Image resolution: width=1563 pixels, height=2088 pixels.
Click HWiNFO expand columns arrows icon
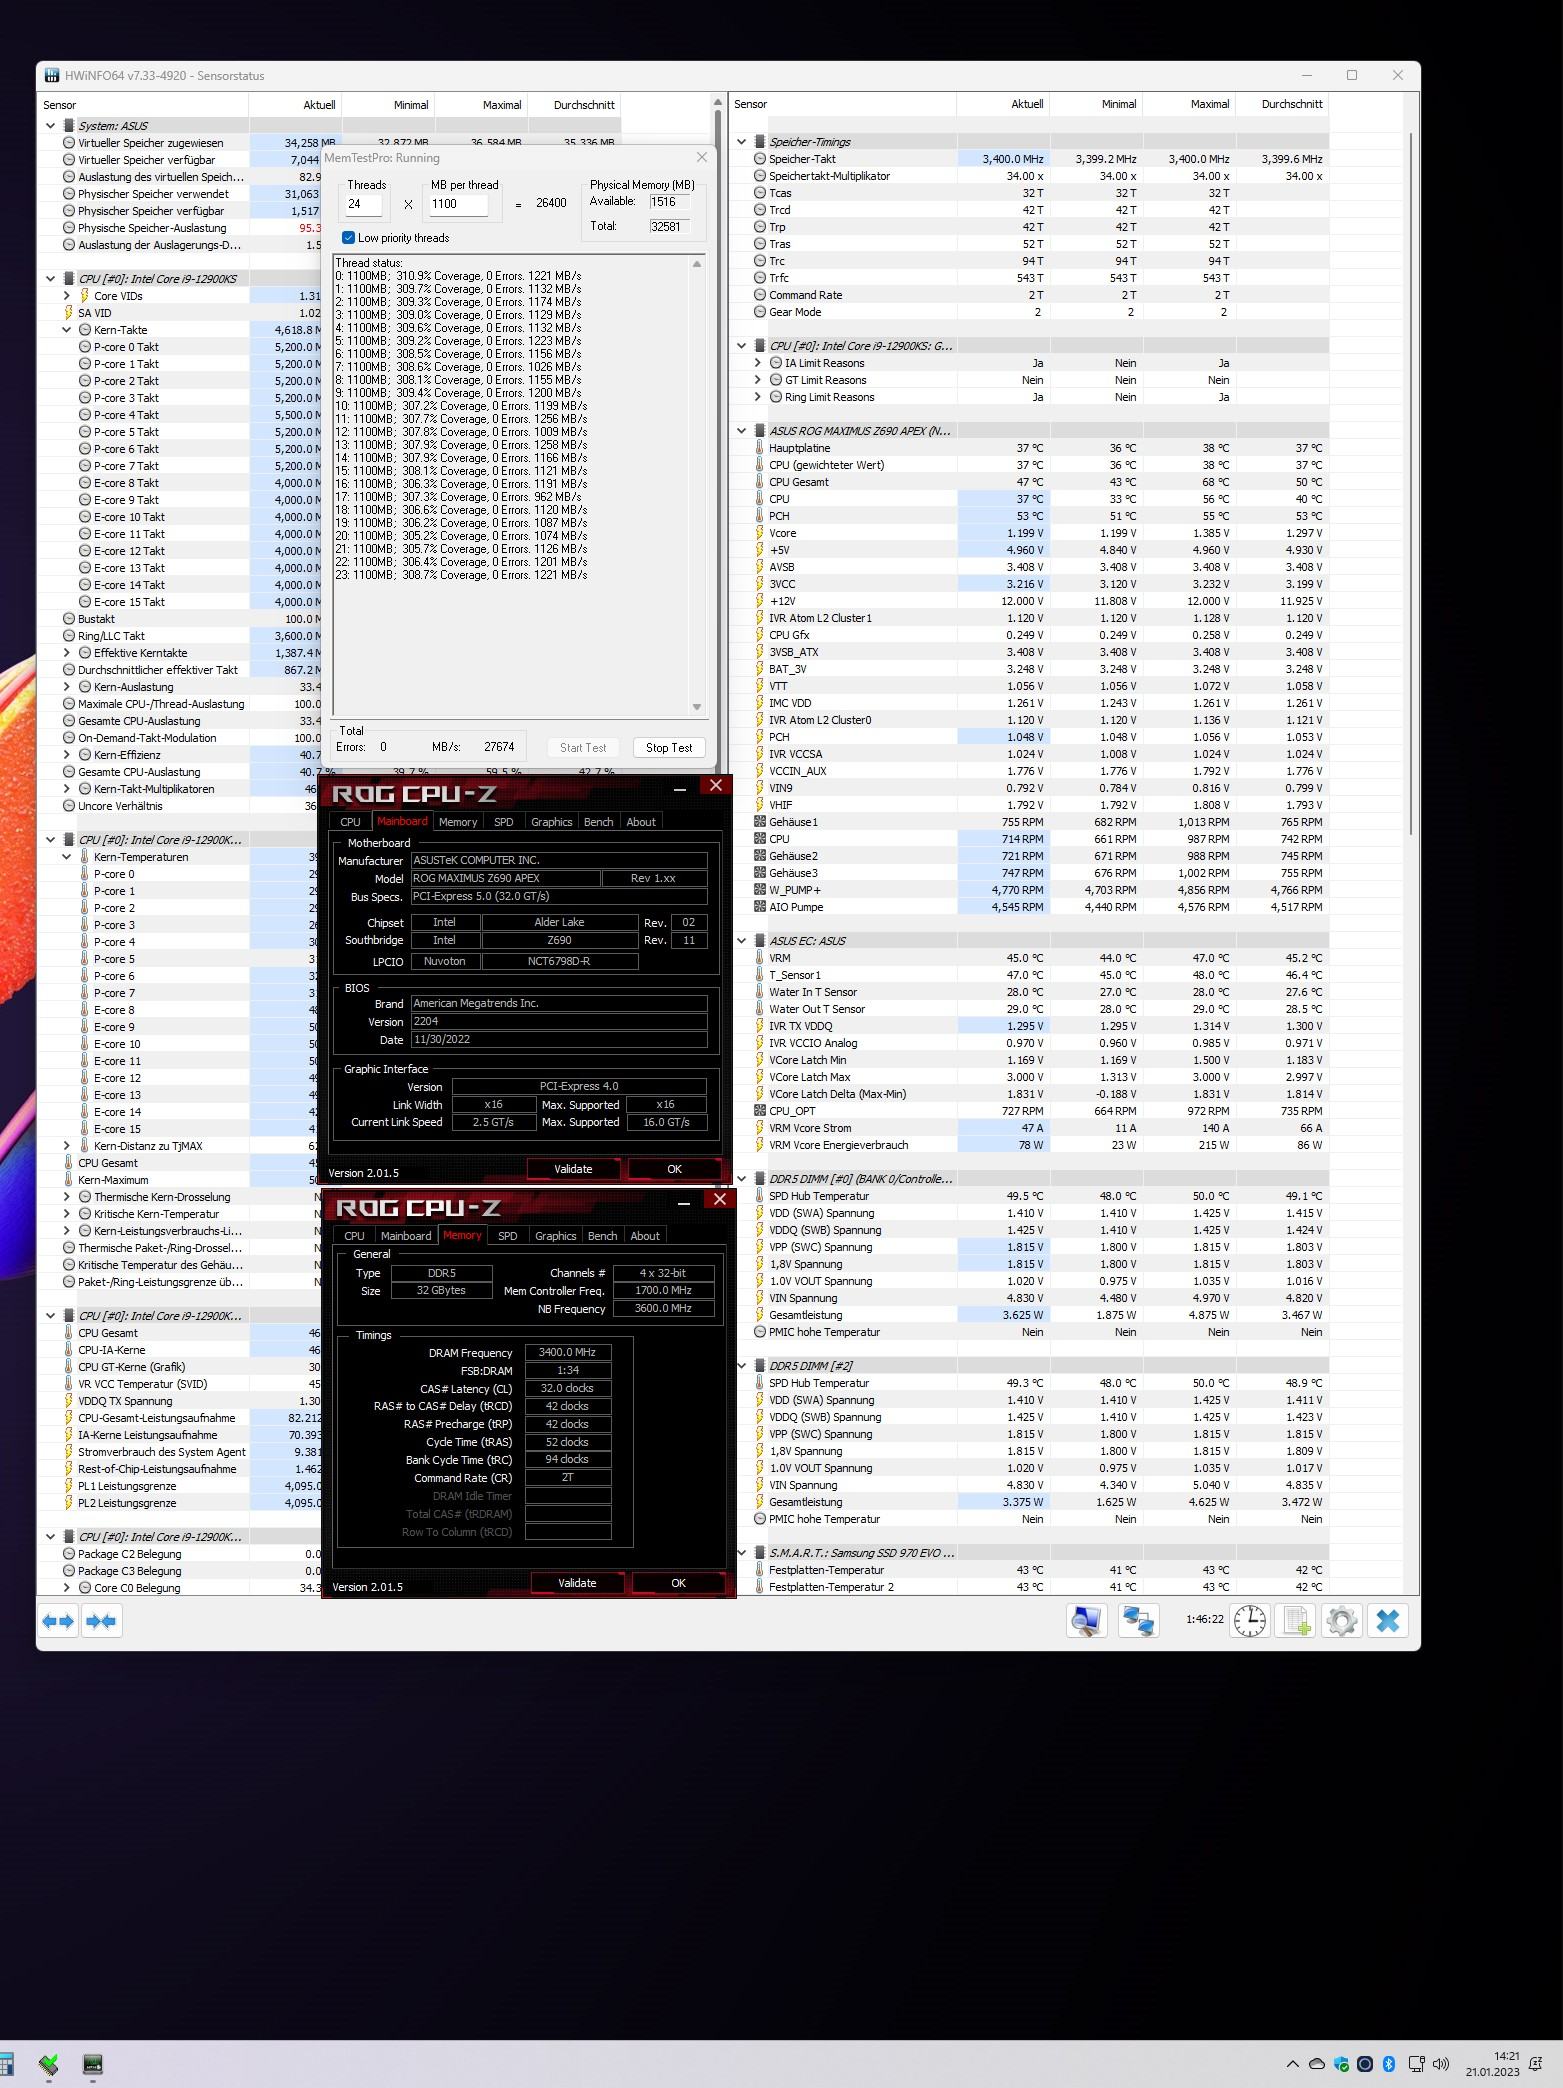click(x=59, y=1621)
